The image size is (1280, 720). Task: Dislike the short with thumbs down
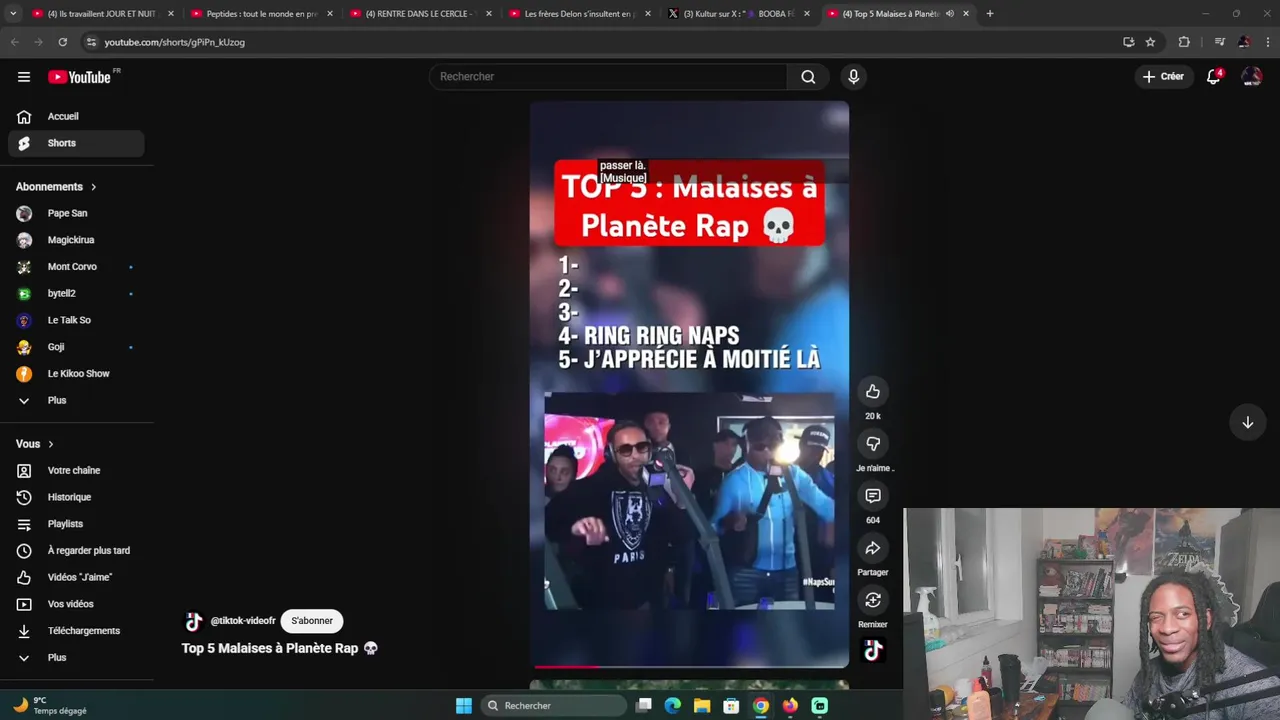click(873, 443)
